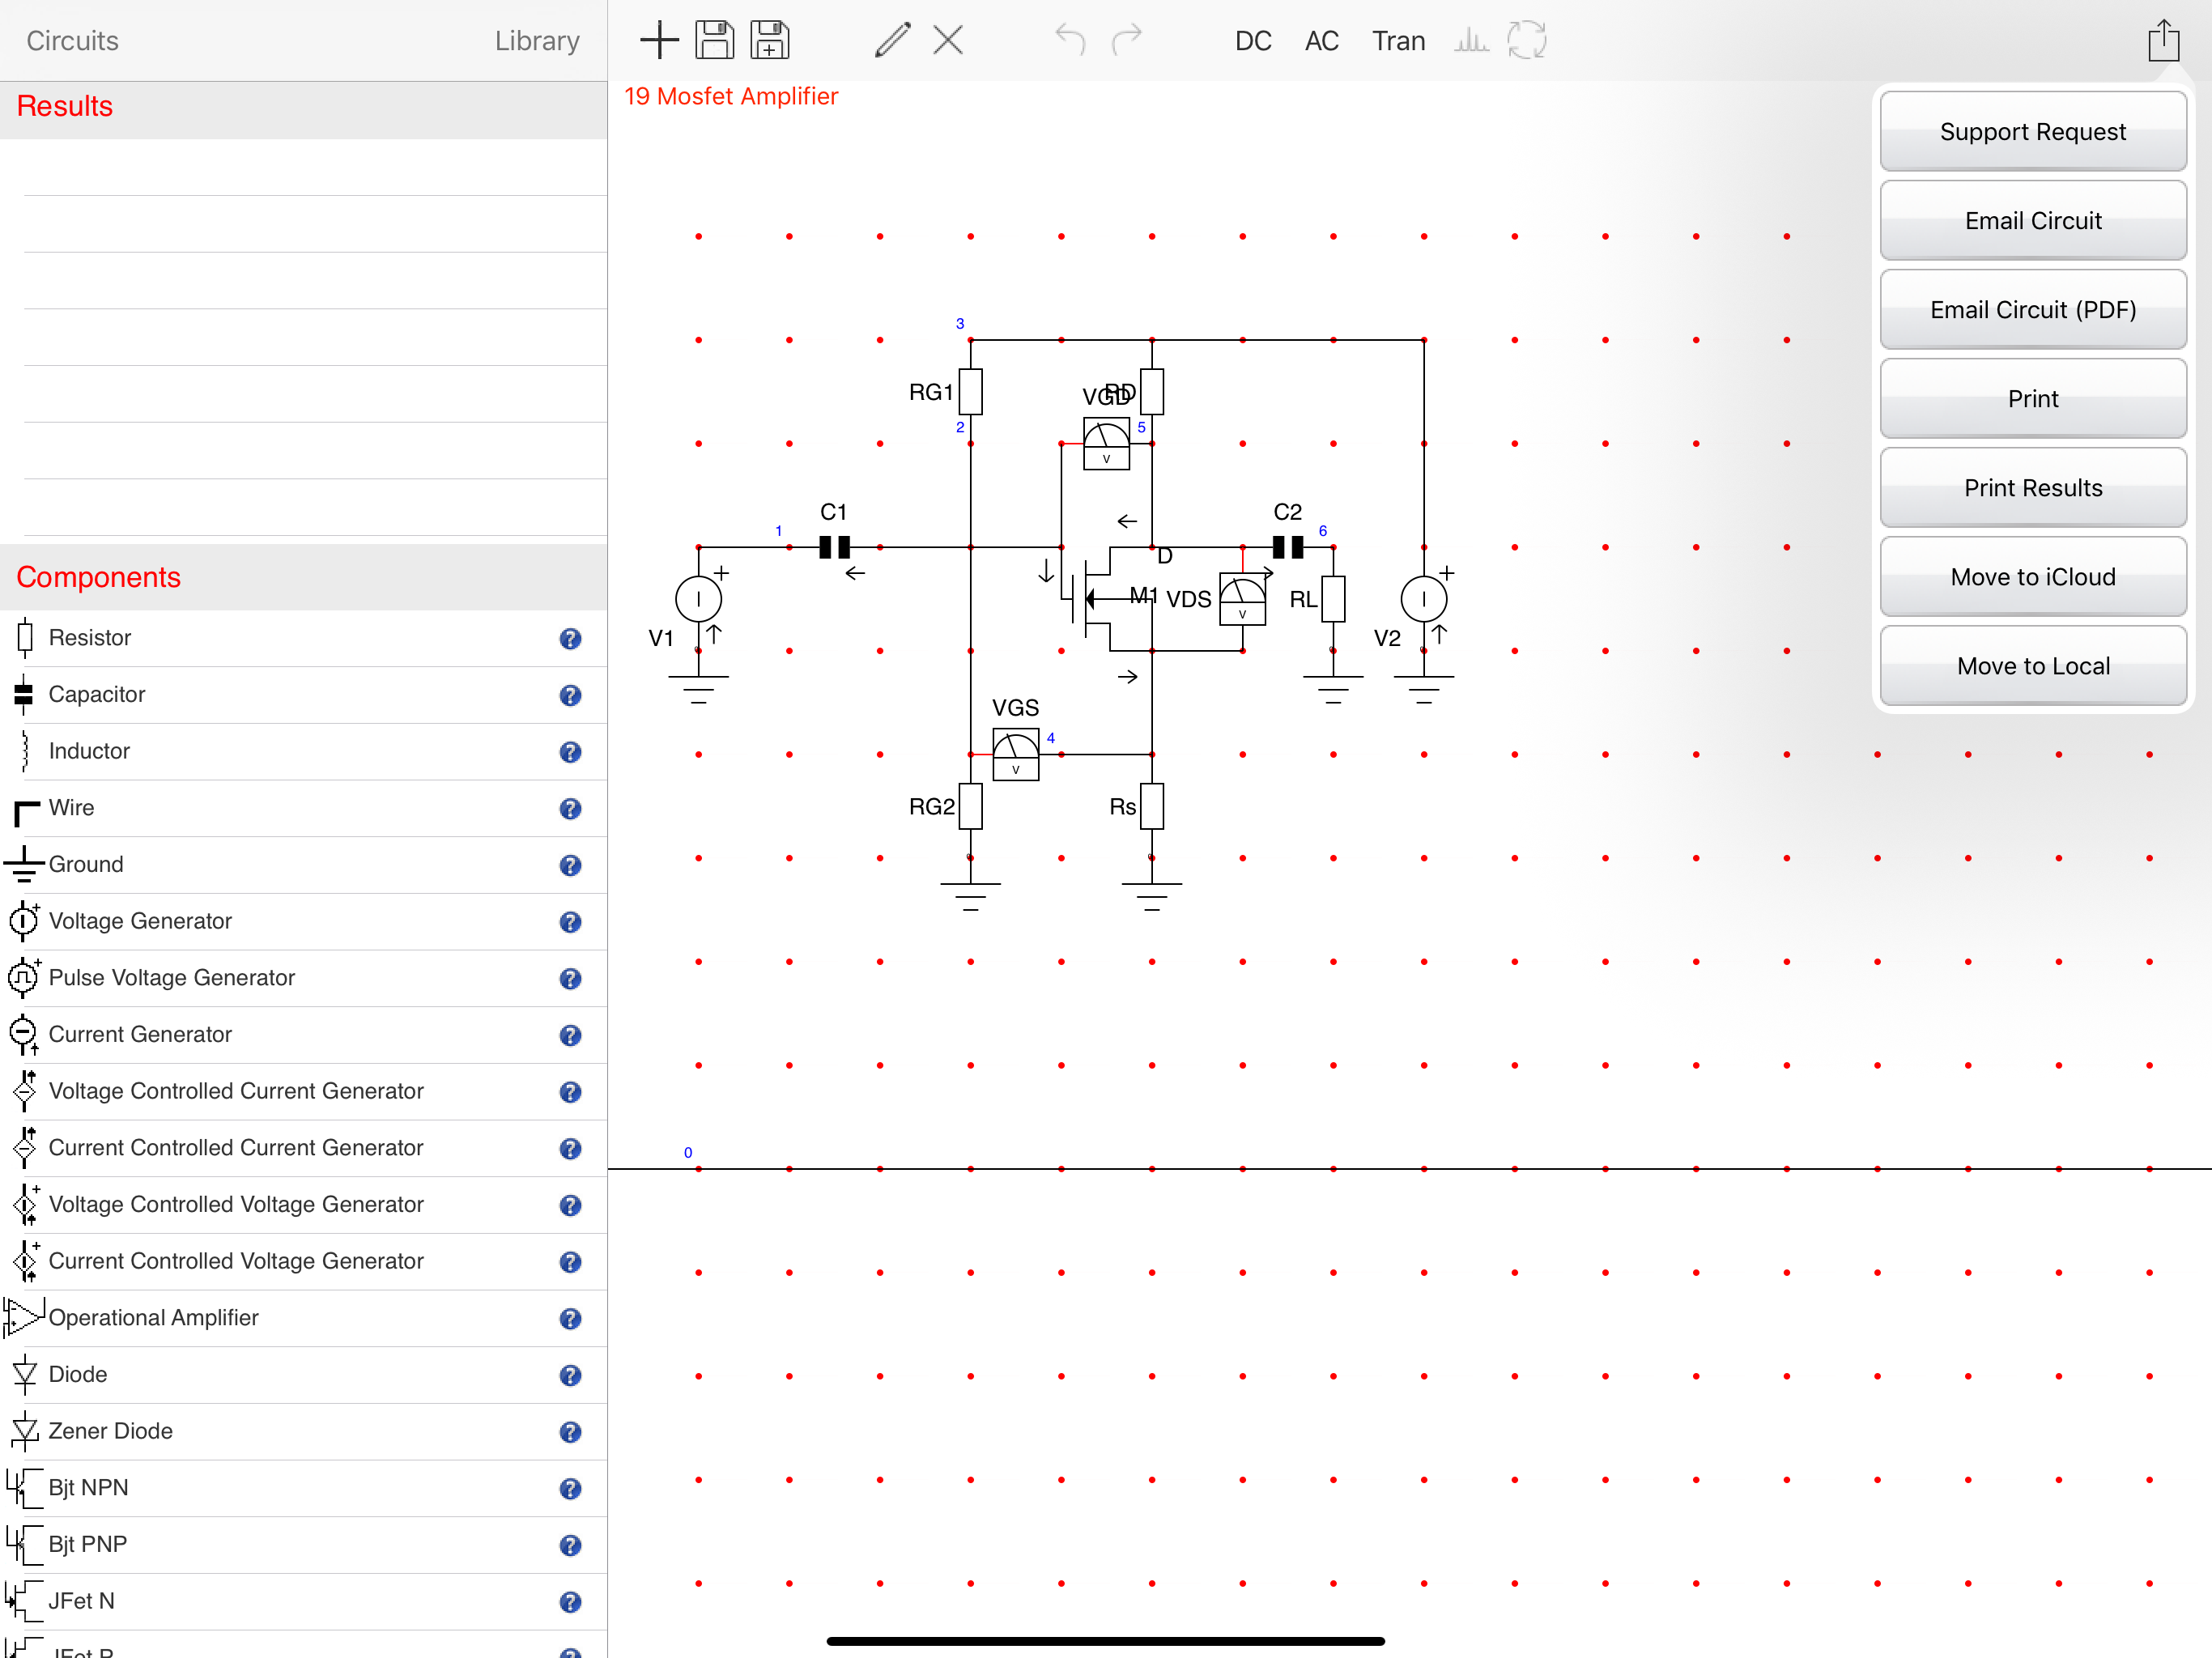The width and height of the screenshot is (2212, 1658).
Task: Select Wire component
Action: point(303,808)
